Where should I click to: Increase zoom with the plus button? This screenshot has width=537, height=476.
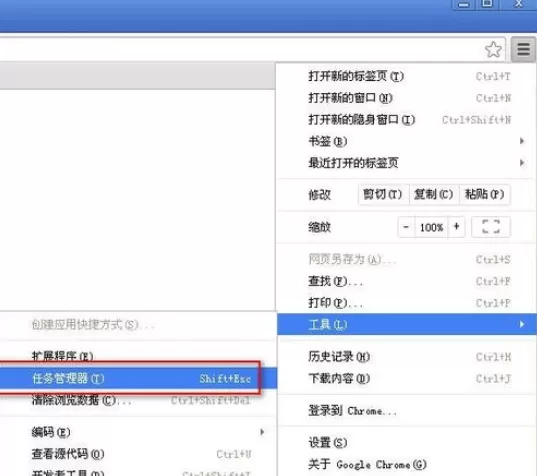[x=456, y=227]
